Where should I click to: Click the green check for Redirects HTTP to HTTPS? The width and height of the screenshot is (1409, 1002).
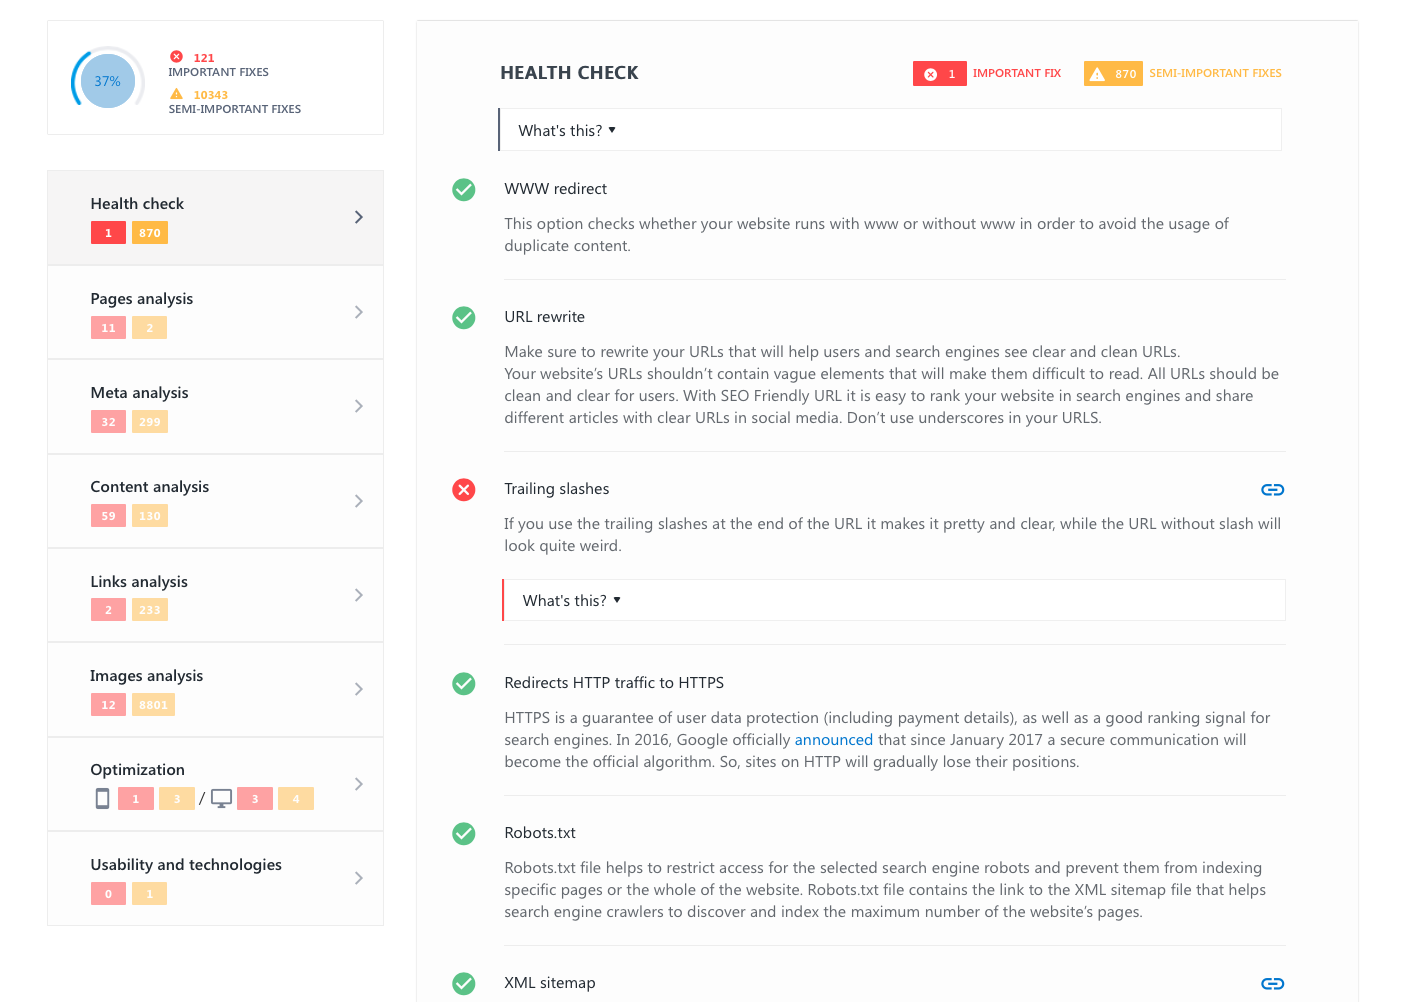[464, 683]
